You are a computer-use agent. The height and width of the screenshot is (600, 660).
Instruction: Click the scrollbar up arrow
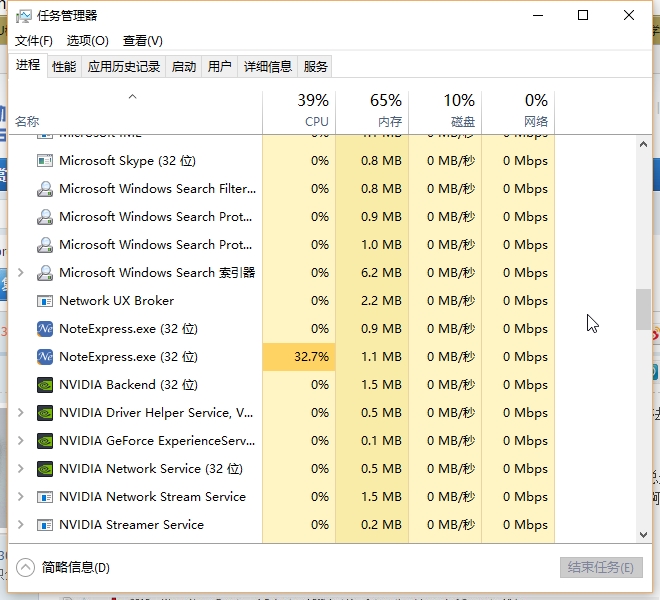click(643, 144)
